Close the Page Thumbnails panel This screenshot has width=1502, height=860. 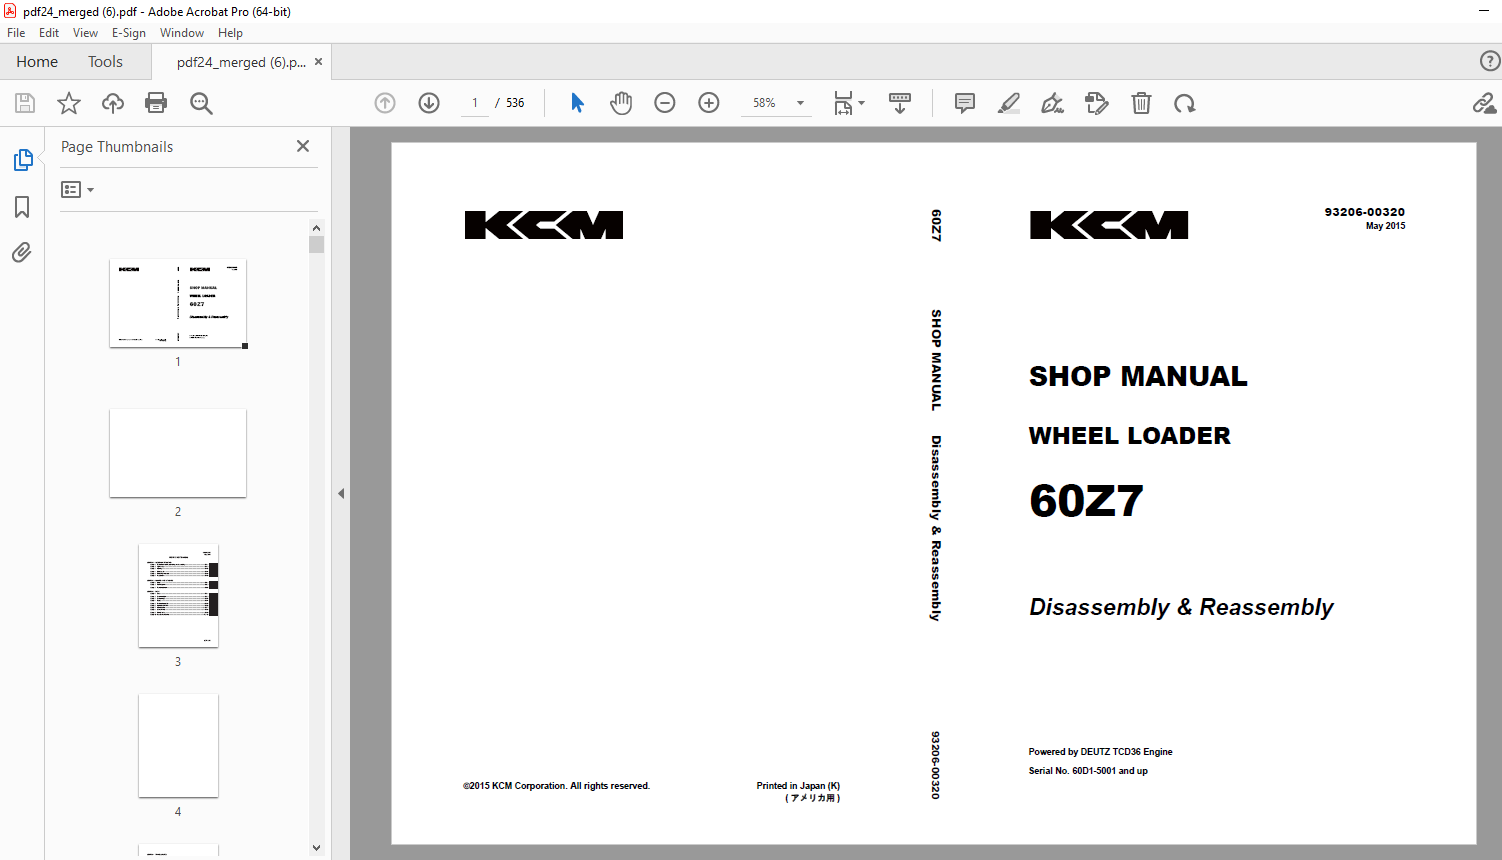[303, 146]
